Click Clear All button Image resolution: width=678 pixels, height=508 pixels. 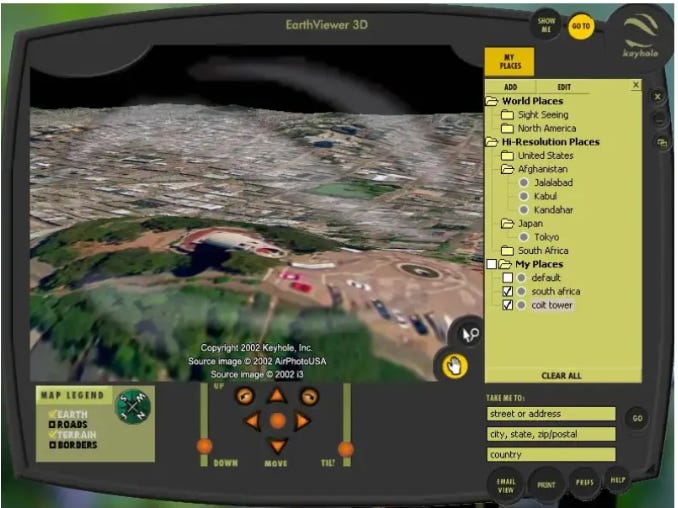pyautogui.click(x=561, y=376)
